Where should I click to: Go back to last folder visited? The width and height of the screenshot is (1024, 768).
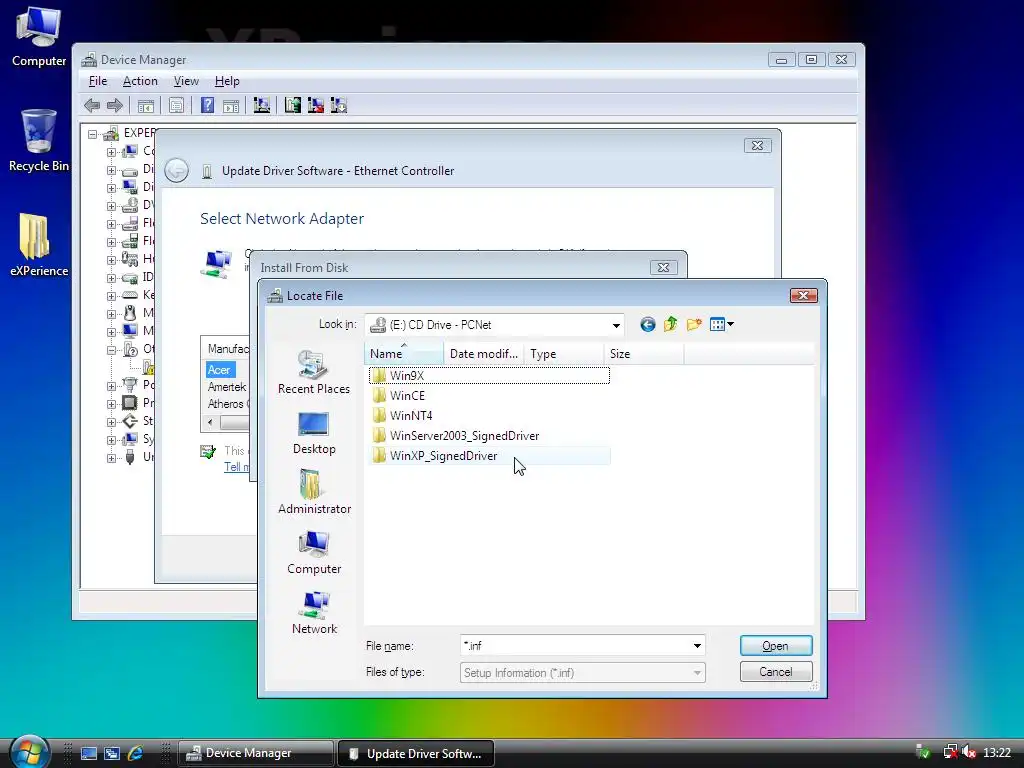point(647,325)
